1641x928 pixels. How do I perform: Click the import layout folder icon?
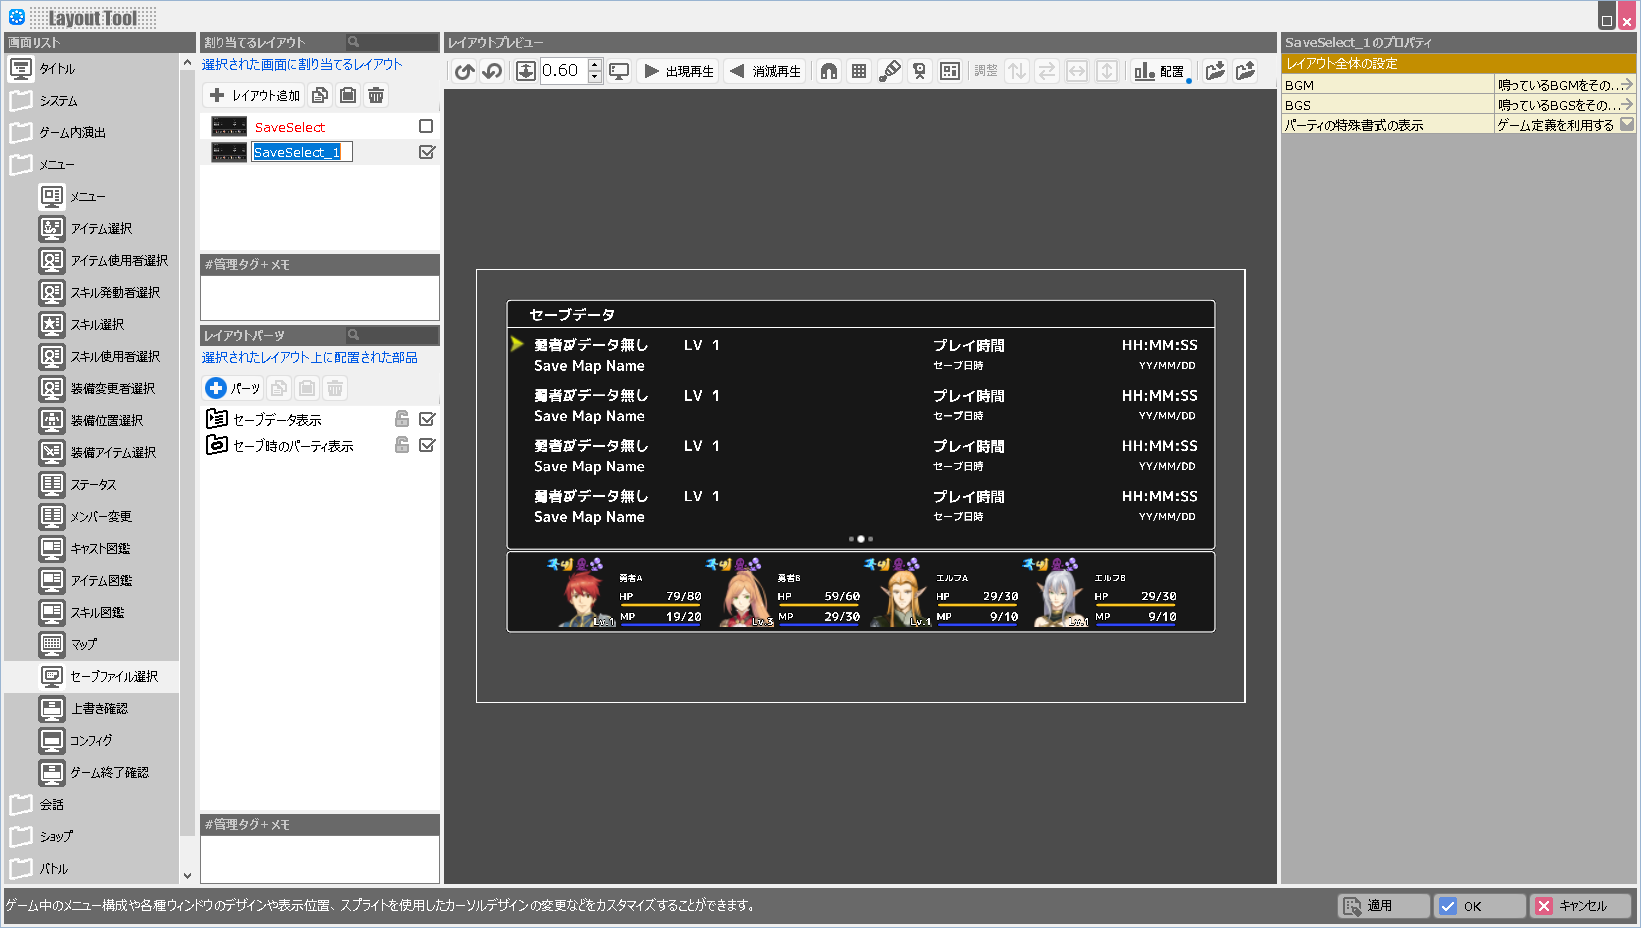click(x=1215, y=71)
